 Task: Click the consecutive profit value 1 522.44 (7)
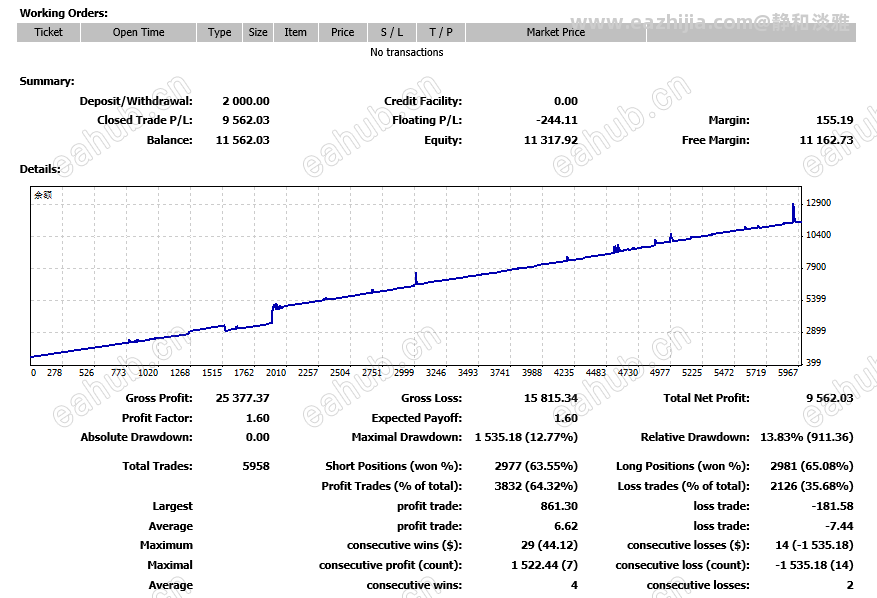pos(545,566)
